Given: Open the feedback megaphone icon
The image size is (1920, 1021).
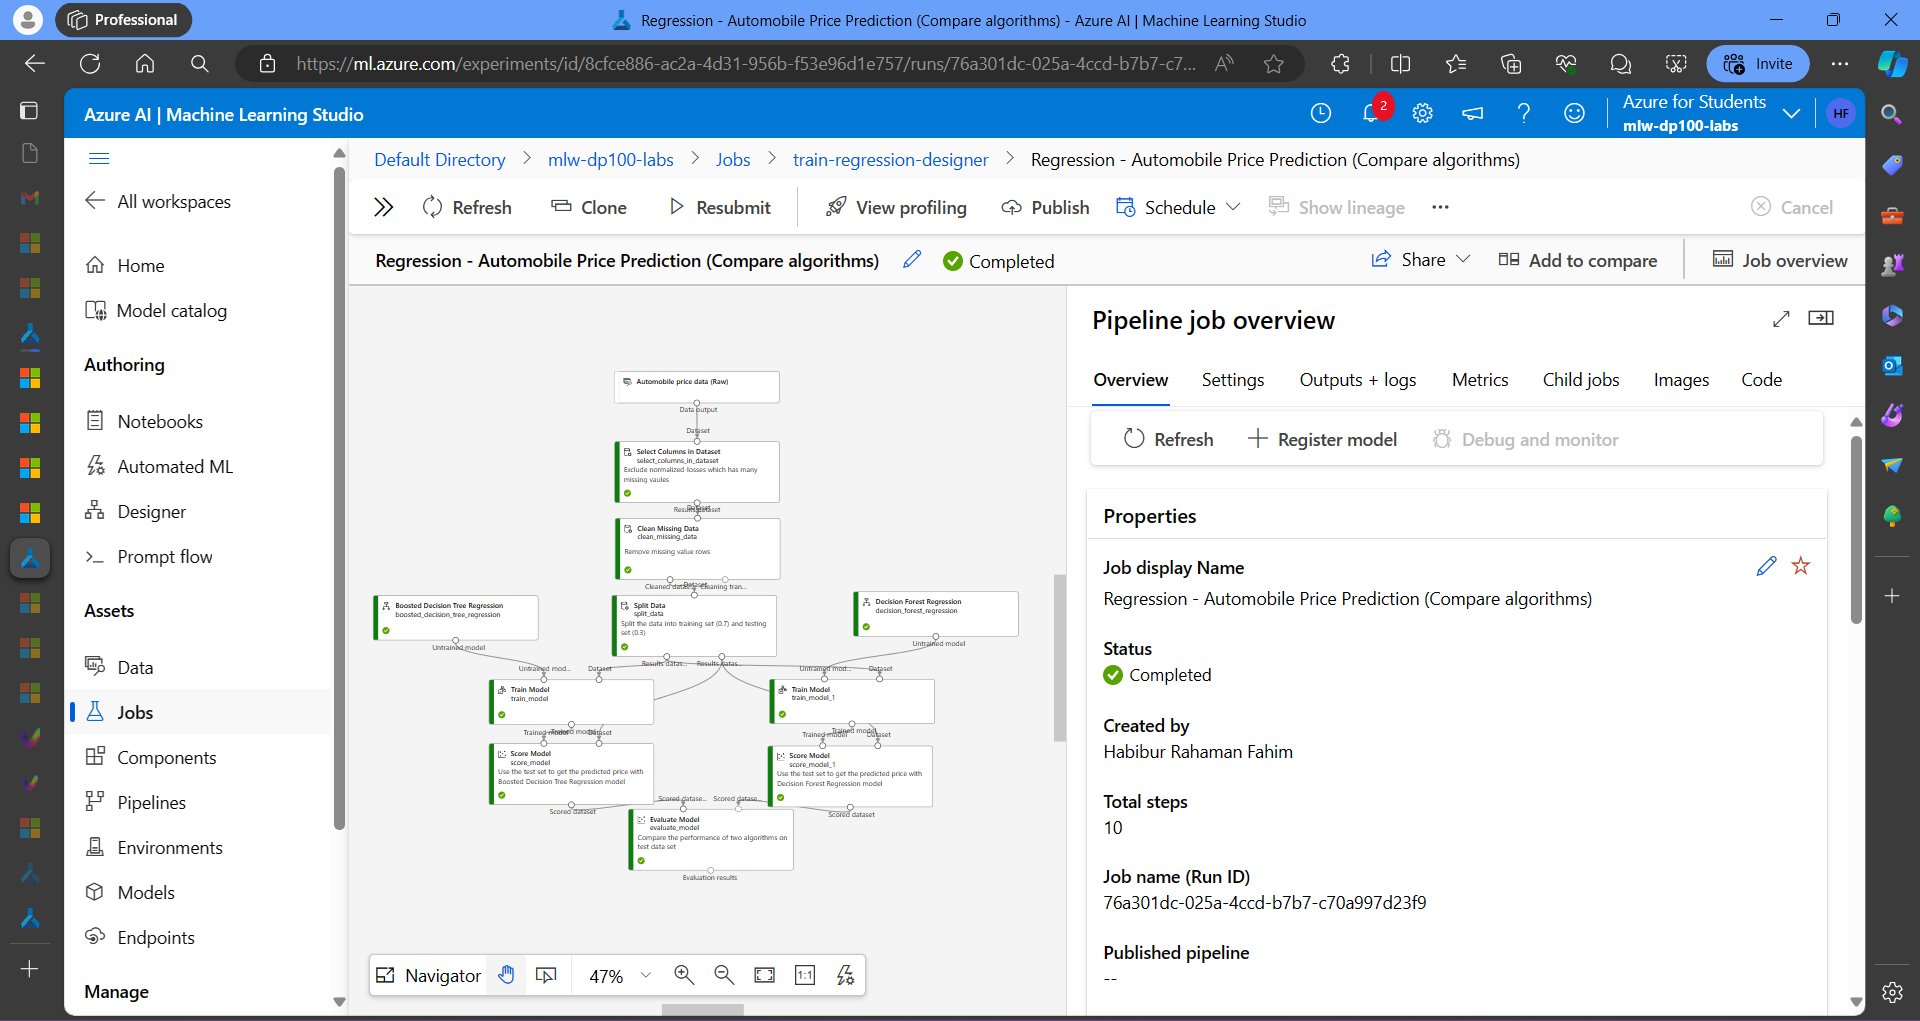Looking at the screenshot, I should 1473,113.
